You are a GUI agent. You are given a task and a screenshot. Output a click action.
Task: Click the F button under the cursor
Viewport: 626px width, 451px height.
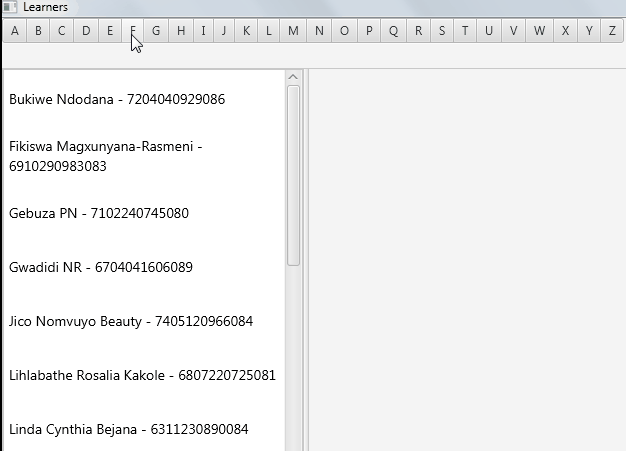(133, 31)
